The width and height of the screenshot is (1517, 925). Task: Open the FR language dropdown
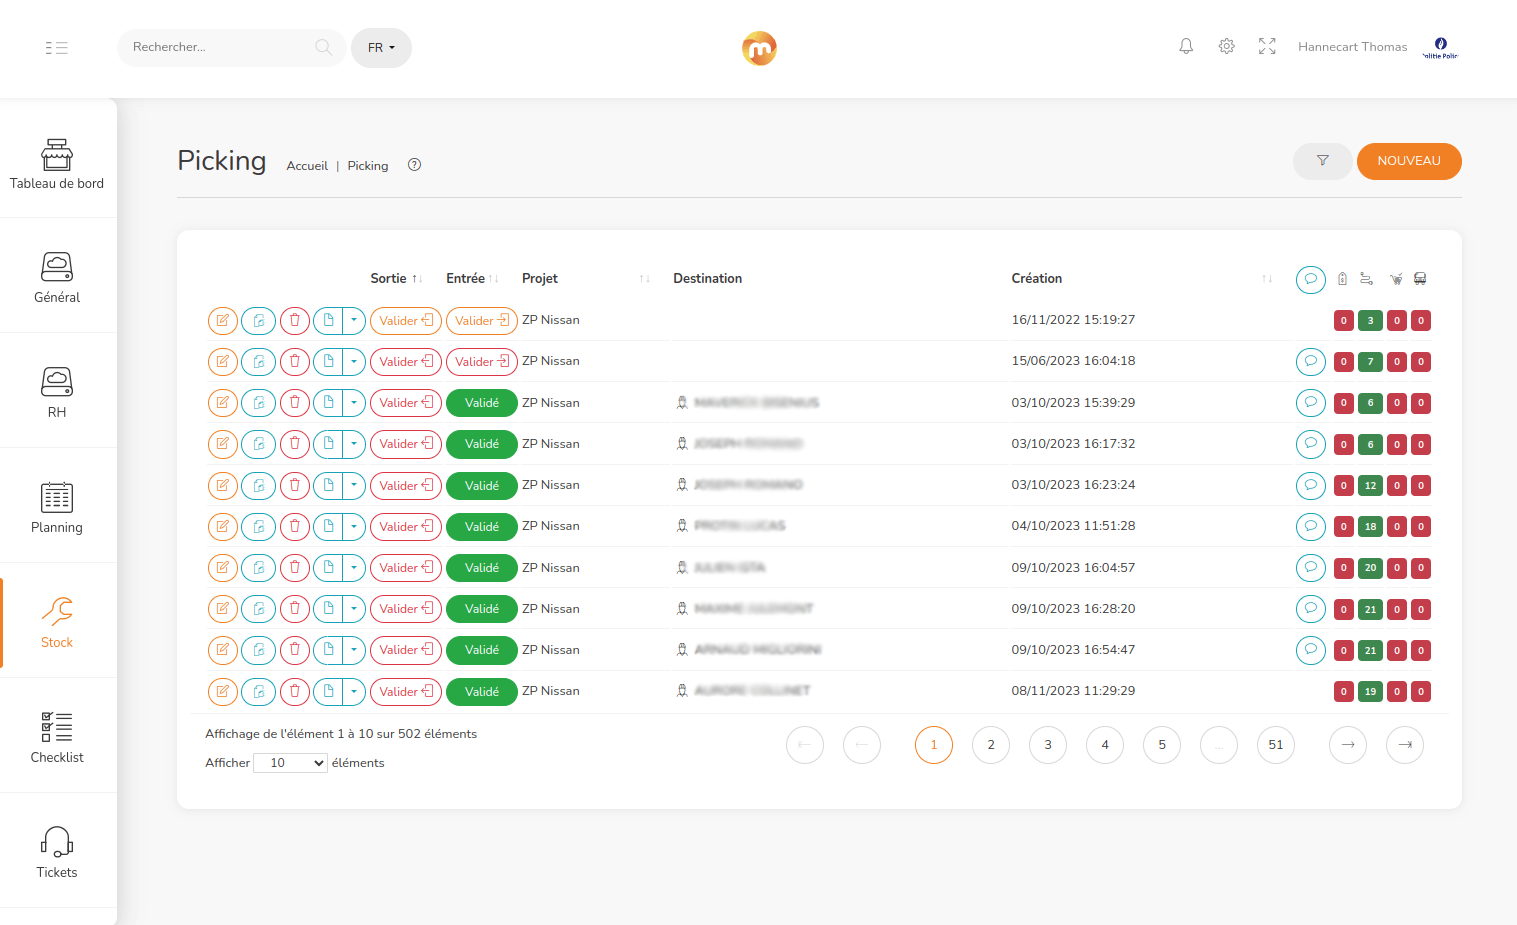click(x=381, y=48)
